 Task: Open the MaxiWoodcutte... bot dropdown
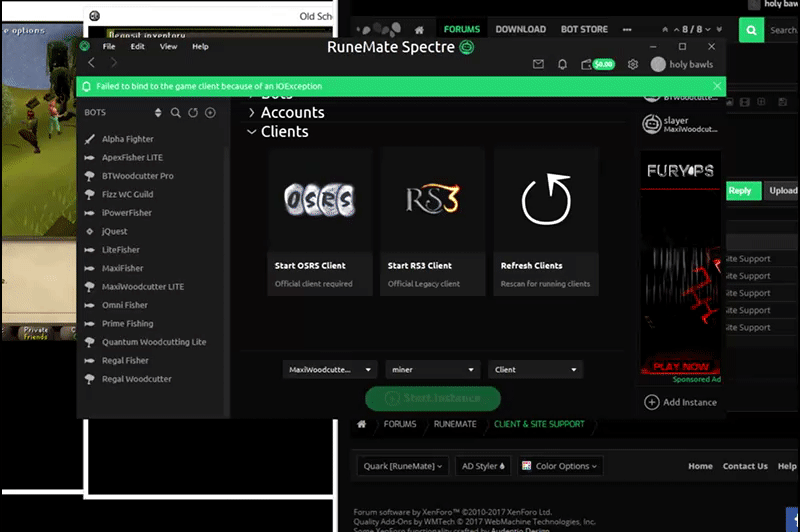pos(330,369)
